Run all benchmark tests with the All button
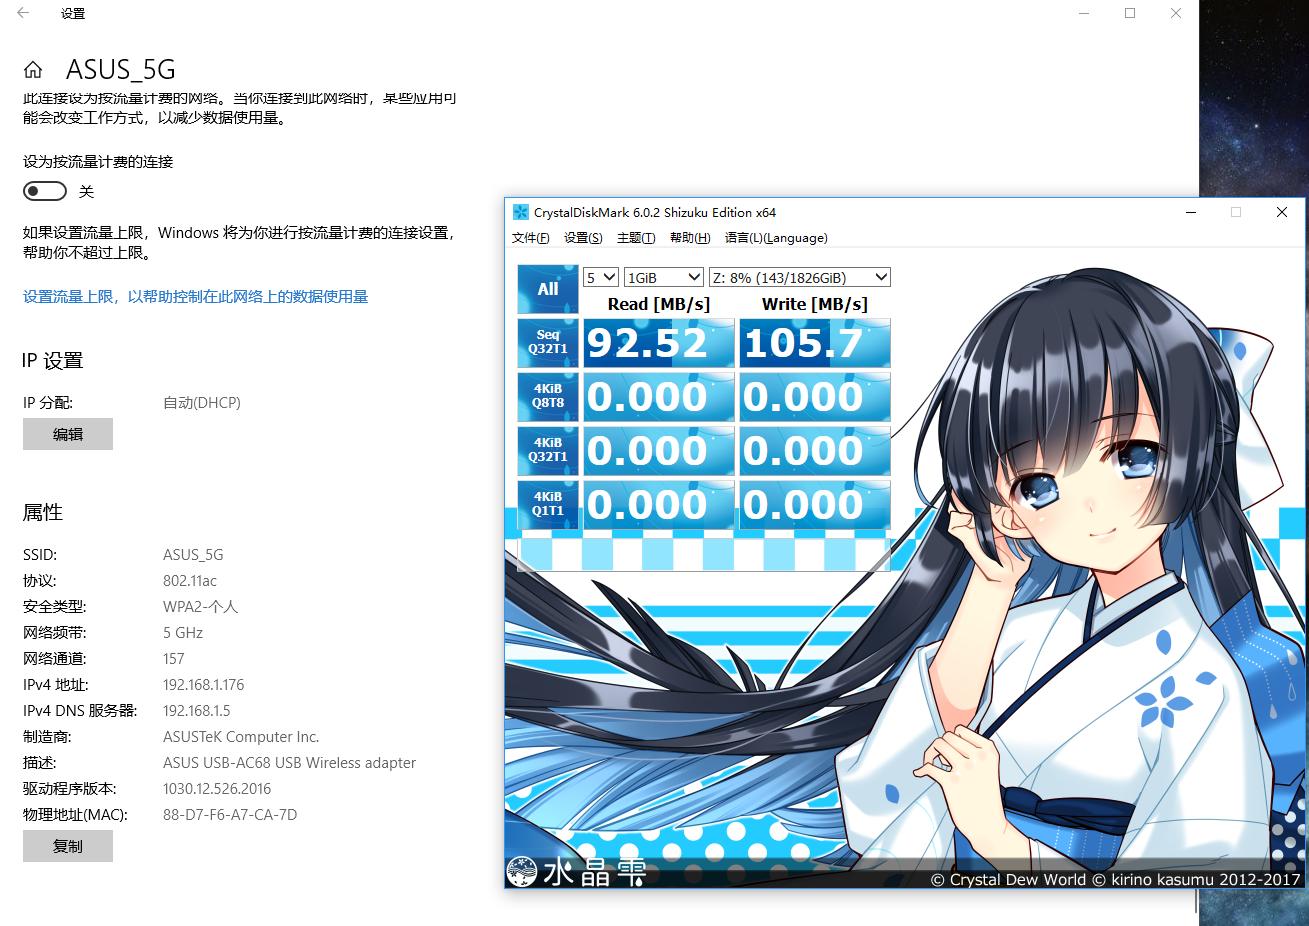The height and width of the screenshot is (926, 1309). 547,289
